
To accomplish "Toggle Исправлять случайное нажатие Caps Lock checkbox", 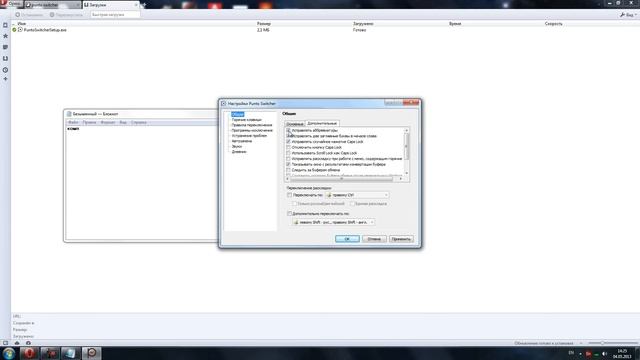I will (289, 142).
